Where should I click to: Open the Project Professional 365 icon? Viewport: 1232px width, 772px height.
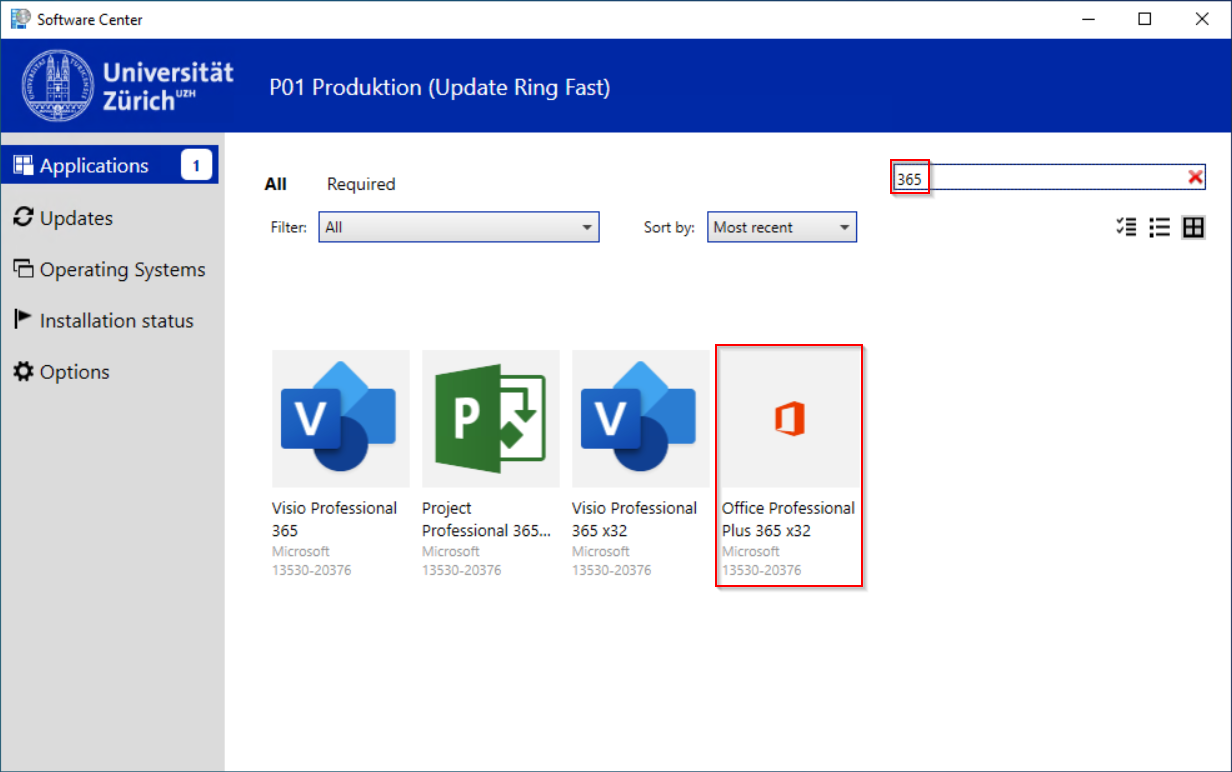pyautogui.click(x=490, y=418)
